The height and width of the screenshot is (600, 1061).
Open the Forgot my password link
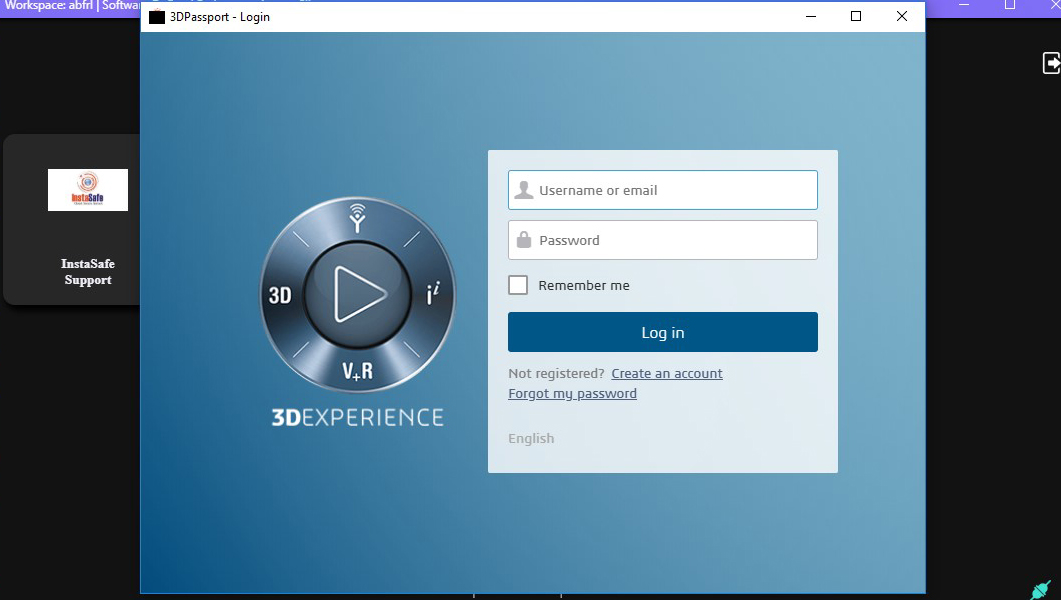point(572,394)
